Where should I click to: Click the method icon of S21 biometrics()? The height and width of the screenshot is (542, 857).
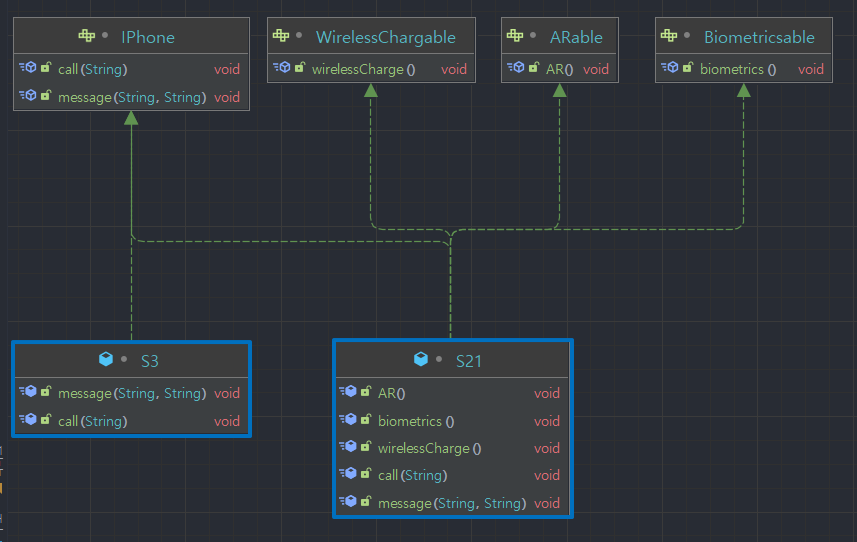[x=348, y=420]
